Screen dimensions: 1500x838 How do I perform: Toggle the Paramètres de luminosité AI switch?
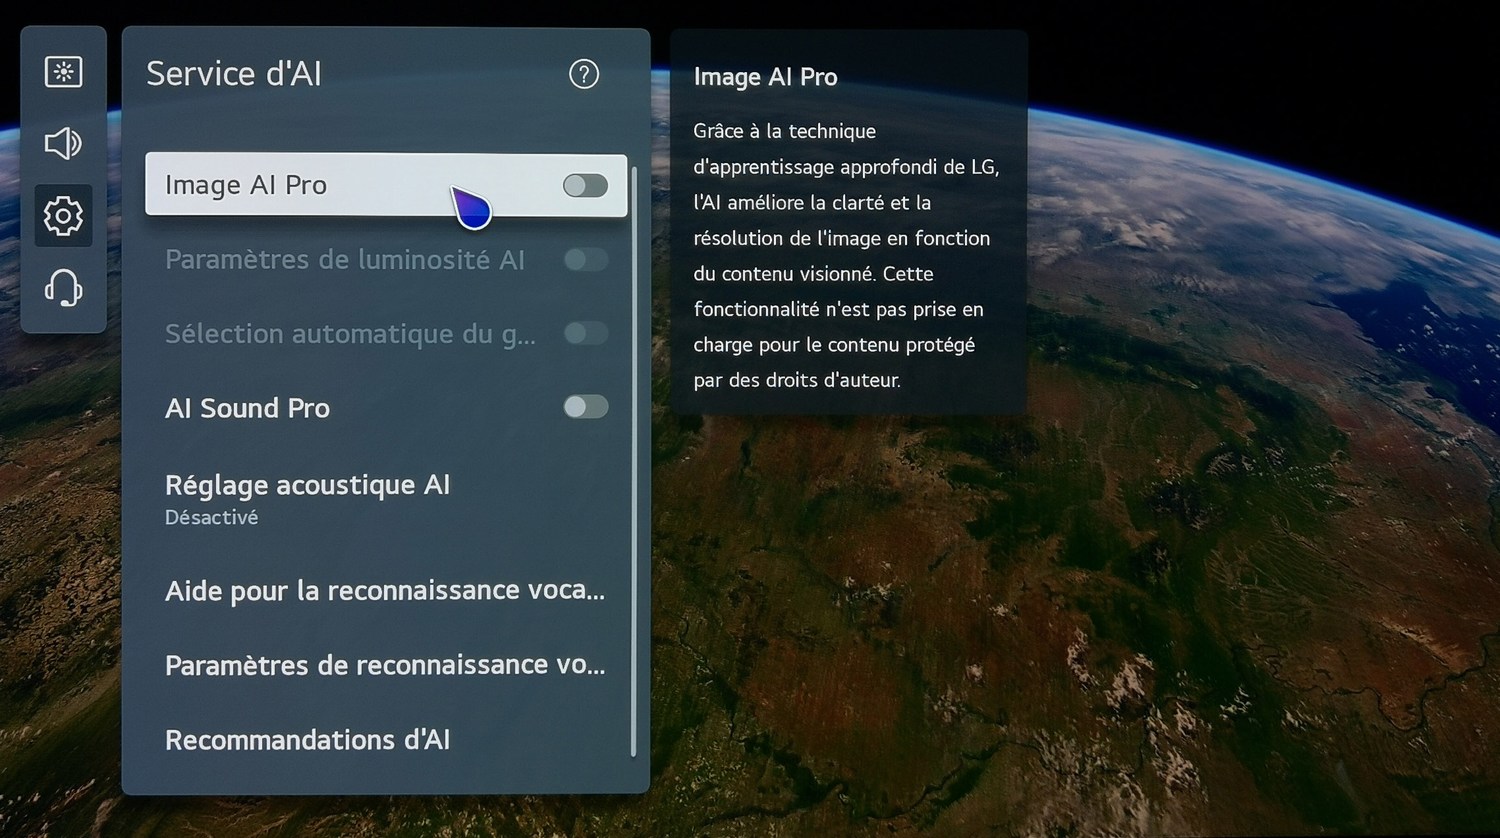pos(585,260)
